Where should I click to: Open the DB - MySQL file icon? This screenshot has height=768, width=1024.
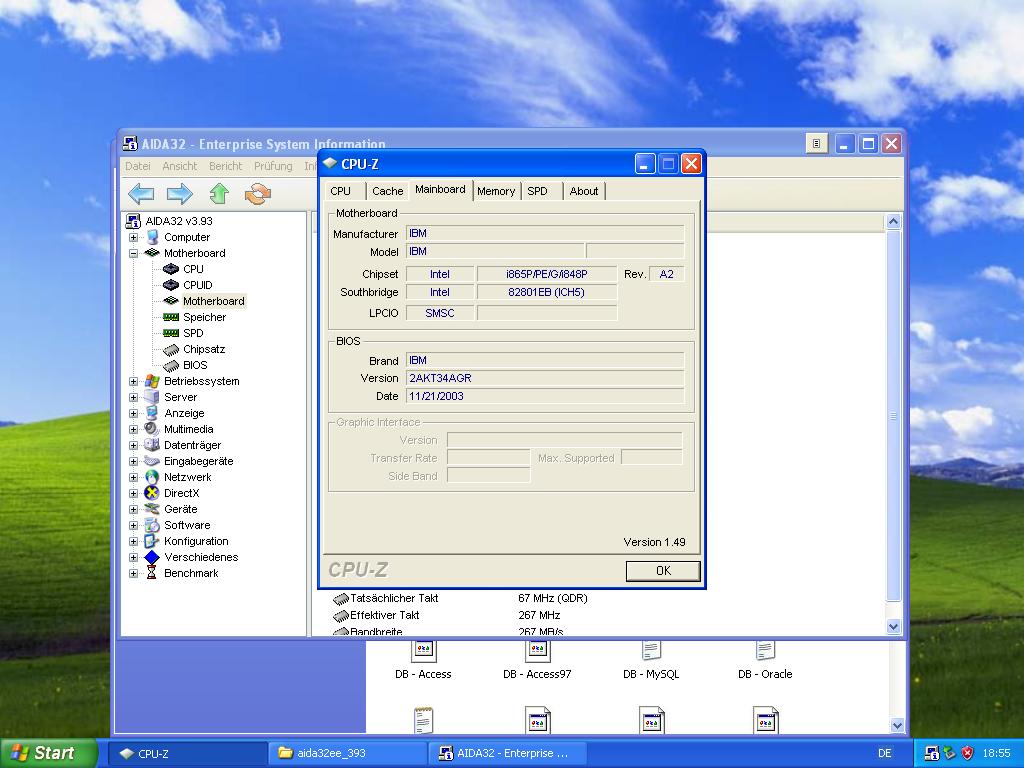tap(651, 653)
